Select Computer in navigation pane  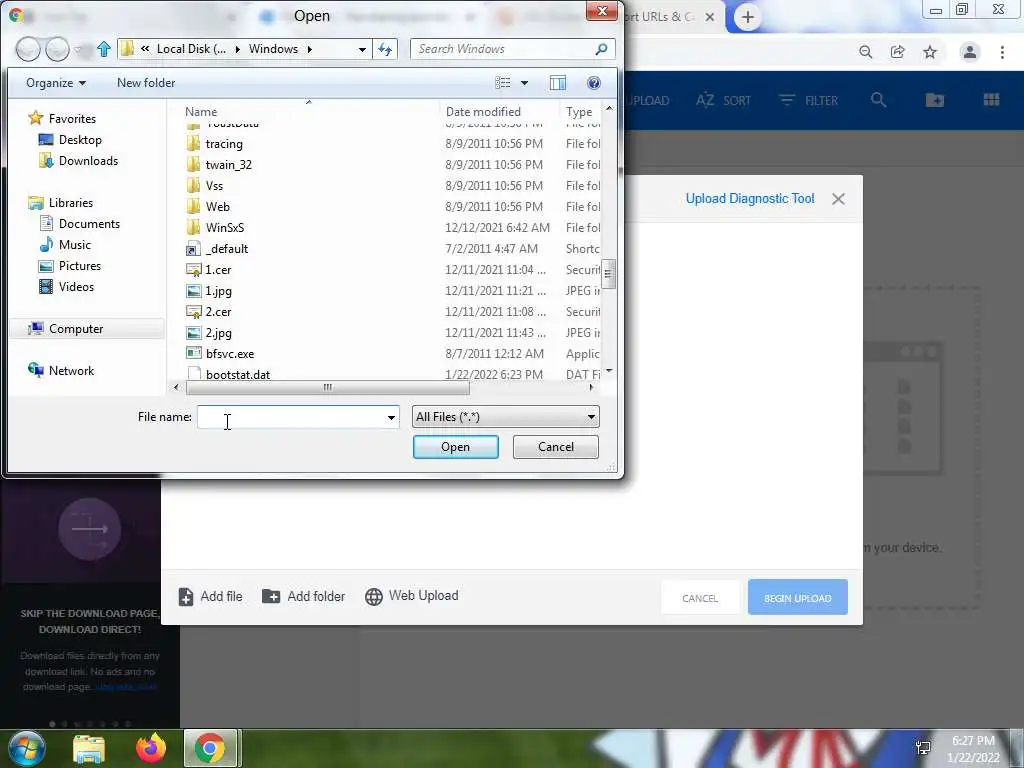[x=65, y=328]
